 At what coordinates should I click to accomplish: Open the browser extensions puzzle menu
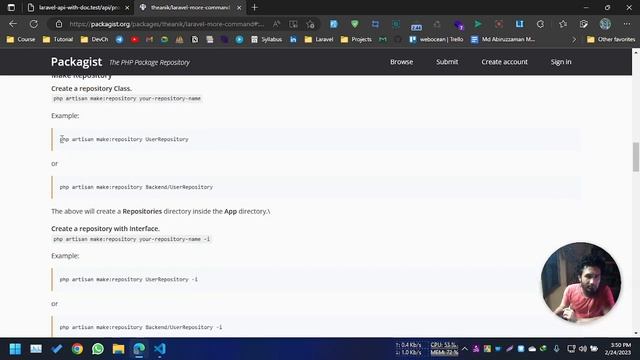click(x=540, y=24)
